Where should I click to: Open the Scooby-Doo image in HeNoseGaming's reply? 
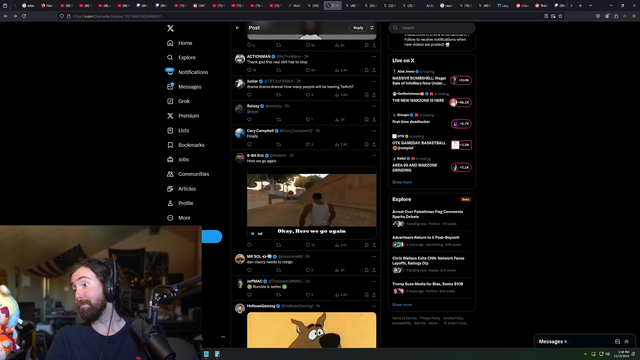pyautogui.click(x=311, y=330)
